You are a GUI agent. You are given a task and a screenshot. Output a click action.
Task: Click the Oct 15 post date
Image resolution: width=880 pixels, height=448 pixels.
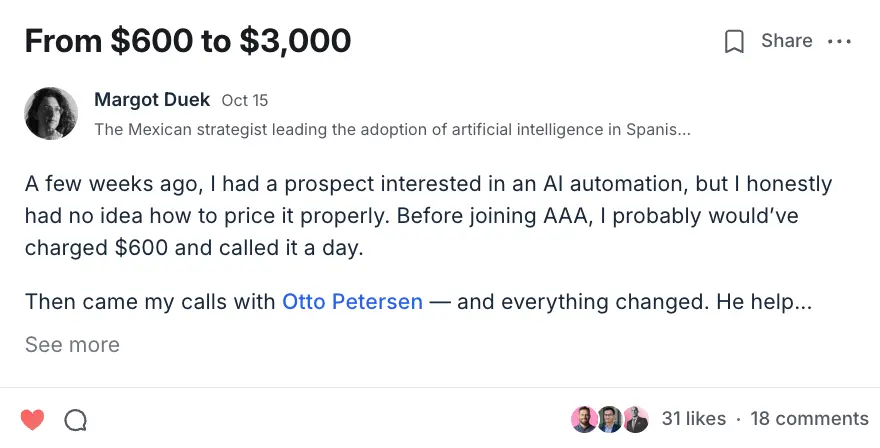pos(245,101)
